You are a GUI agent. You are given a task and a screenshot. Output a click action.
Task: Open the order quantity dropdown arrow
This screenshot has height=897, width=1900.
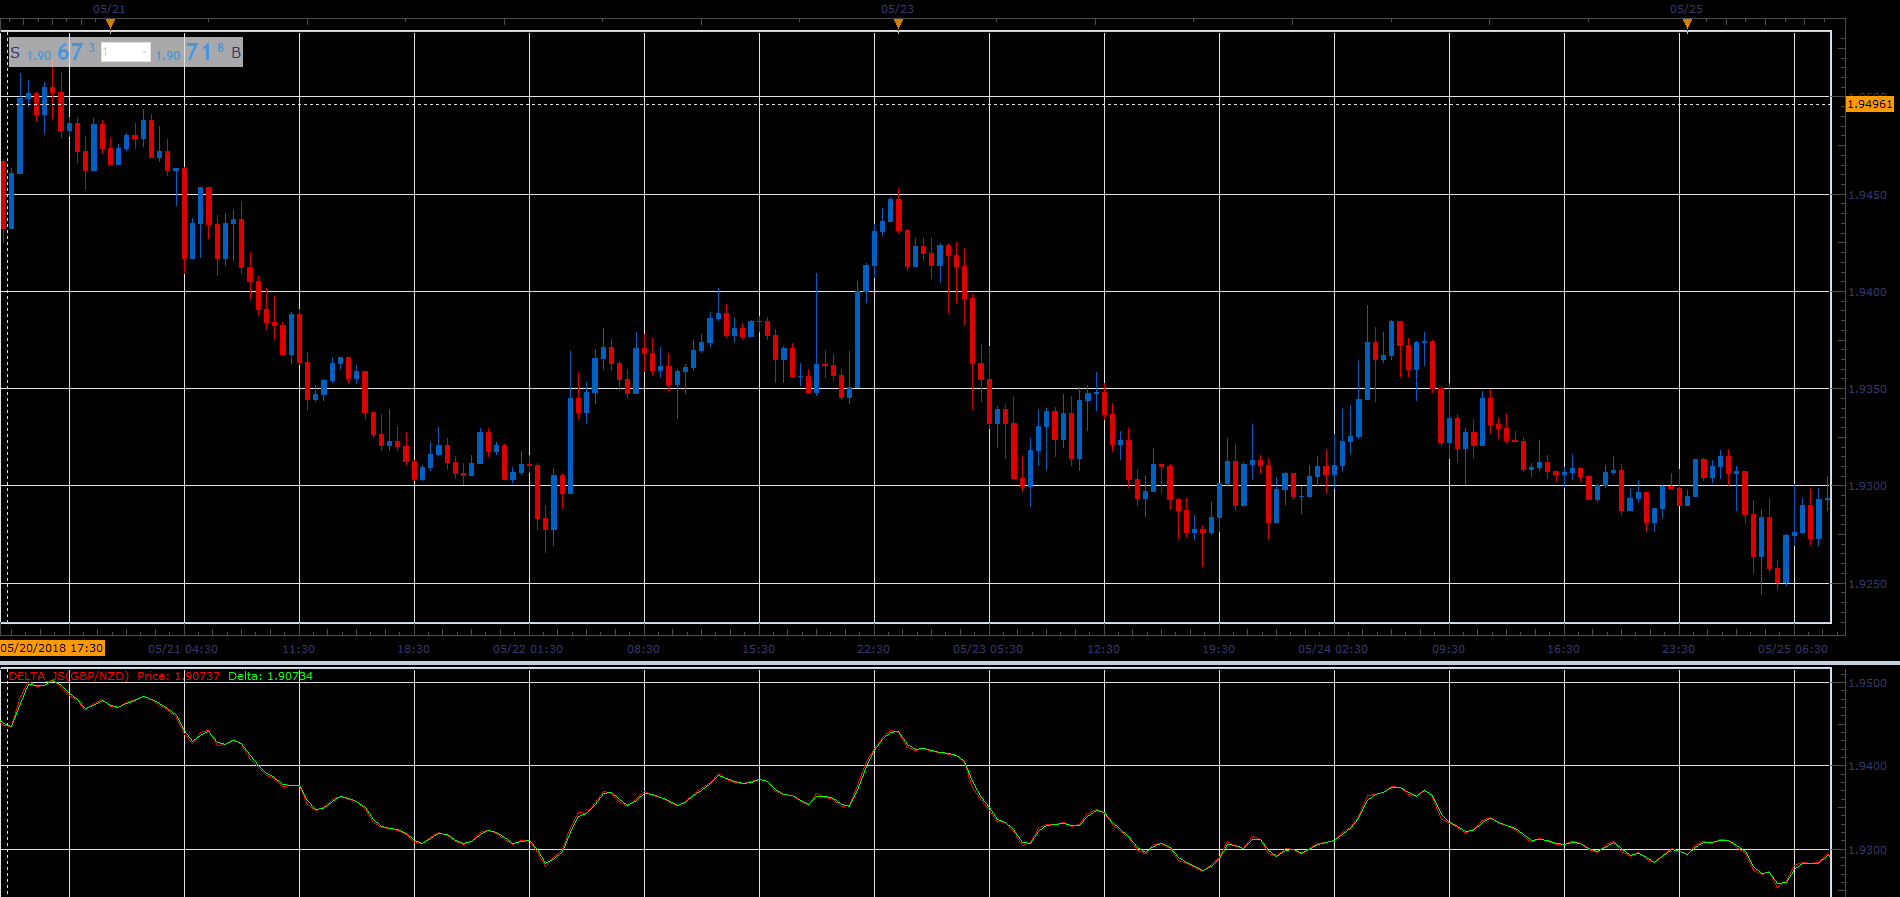(145, 52)
